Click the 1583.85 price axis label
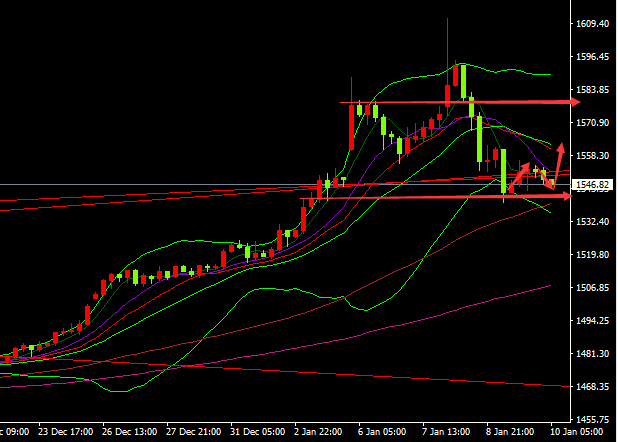 point(594,90)
